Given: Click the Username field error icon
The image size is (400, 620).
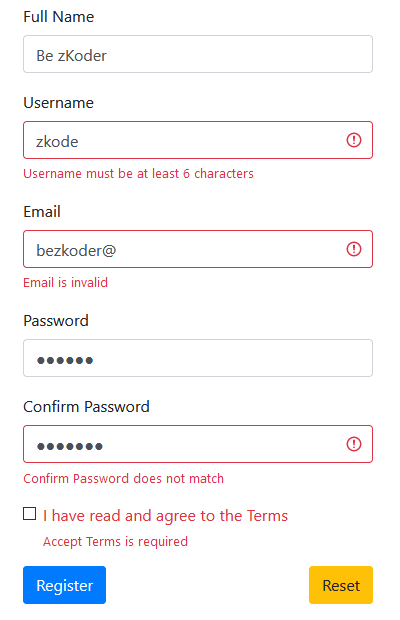Looking at the screenshot, I should [x=354, y=140].
